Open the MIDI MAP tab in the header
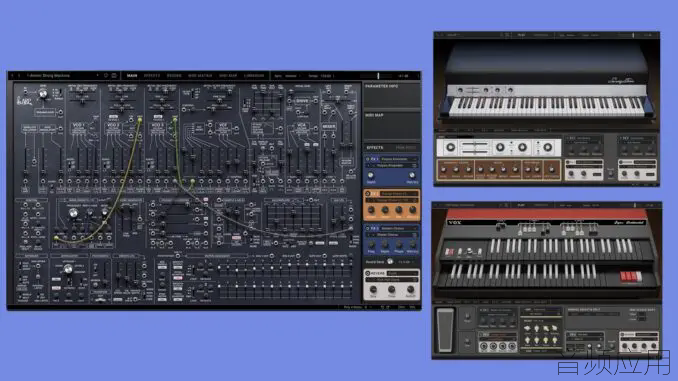The image size is (678, 381). click(227, 76)
